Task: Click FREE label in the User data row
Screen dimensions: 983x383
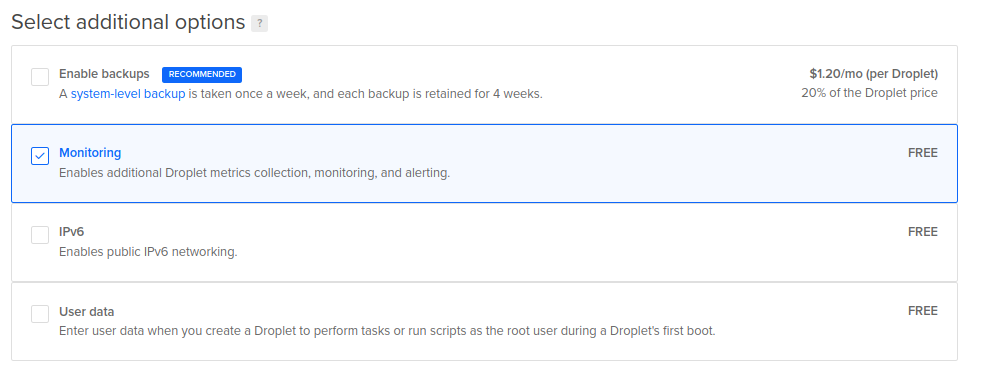Action: 923,311
